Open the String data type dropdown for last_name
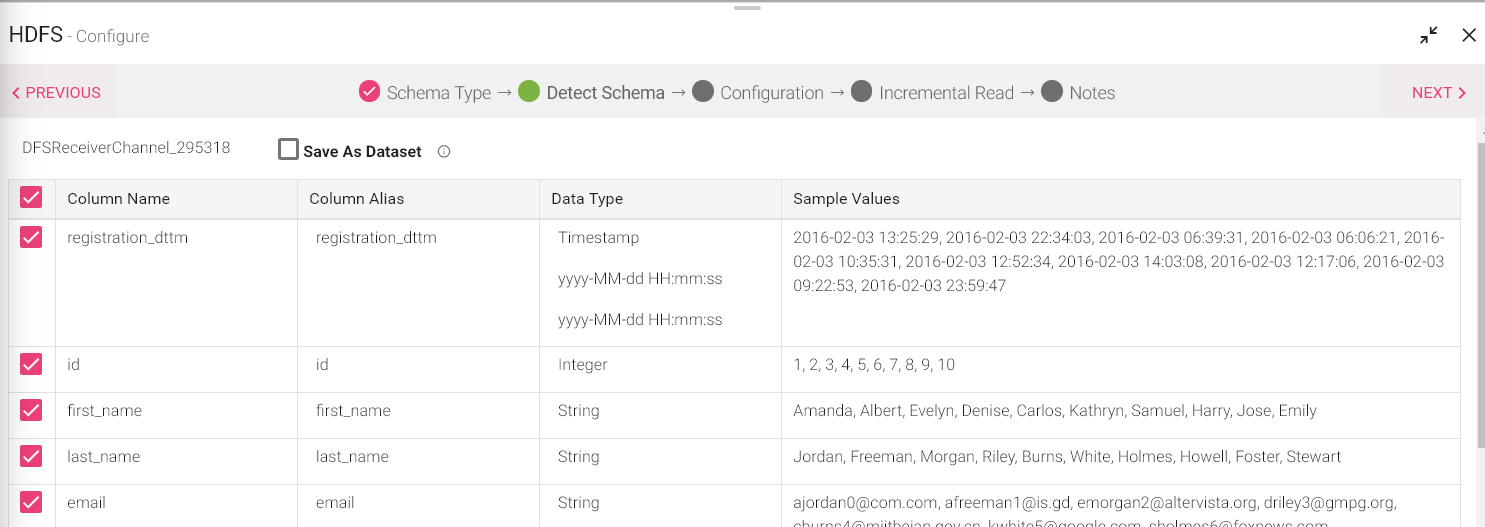1485x527 pixels. coord(579,457)
